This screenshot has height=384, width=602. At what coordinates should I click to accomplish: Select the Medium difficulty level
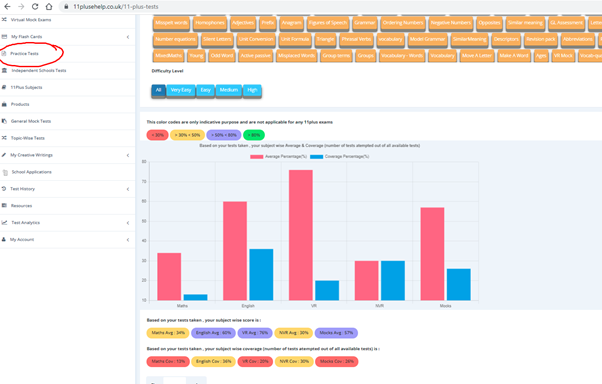tap(229, 90)
